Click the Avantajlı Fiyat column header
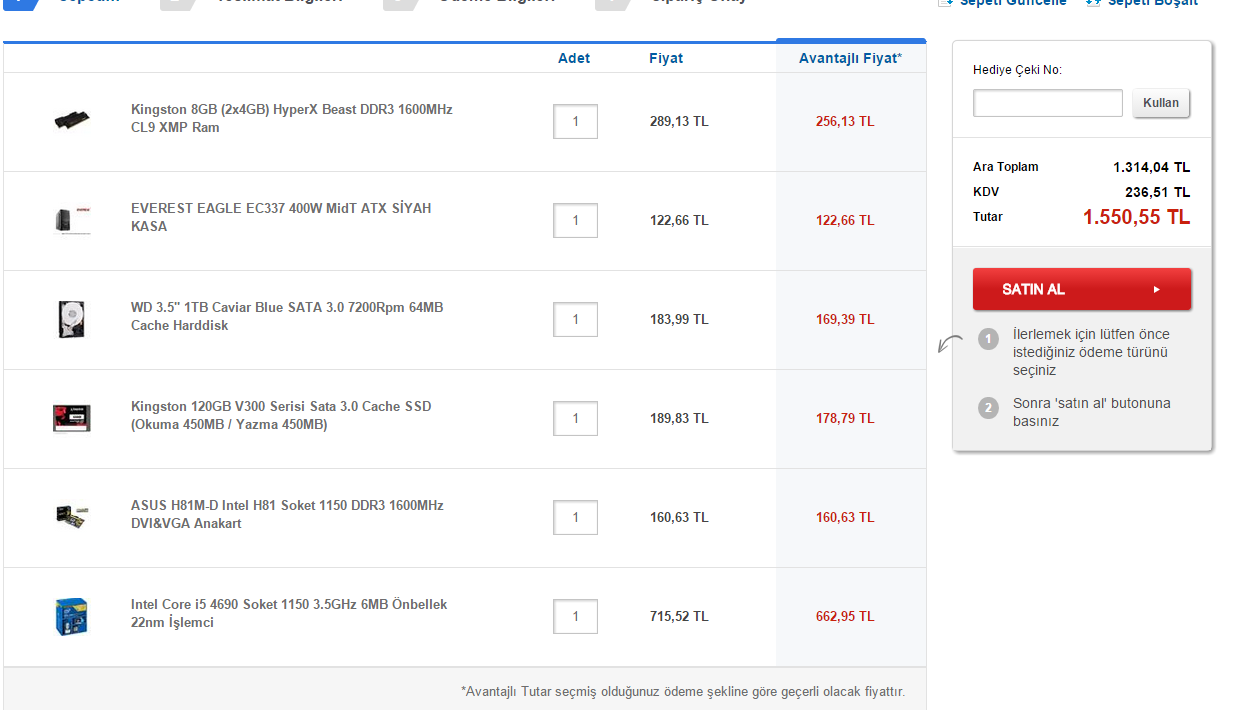The height and width of the screenshot is (710, 1254). click(x=850, y=58)
